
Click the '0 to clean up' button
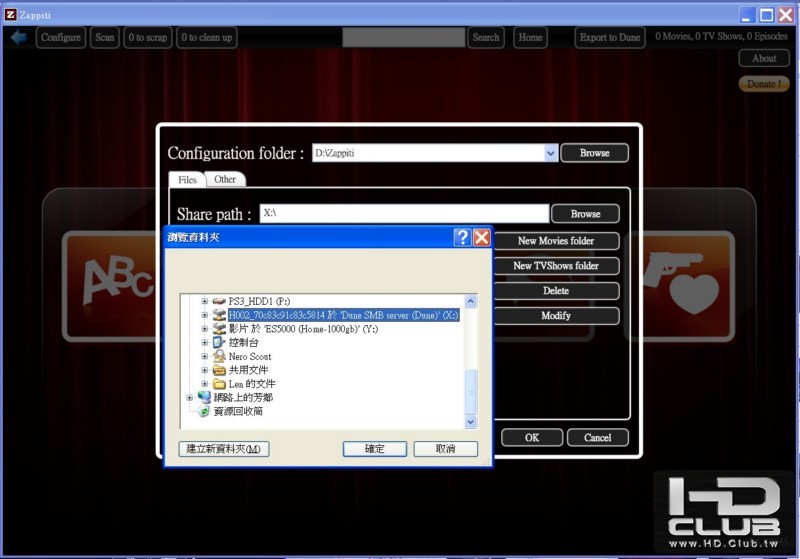207,37
